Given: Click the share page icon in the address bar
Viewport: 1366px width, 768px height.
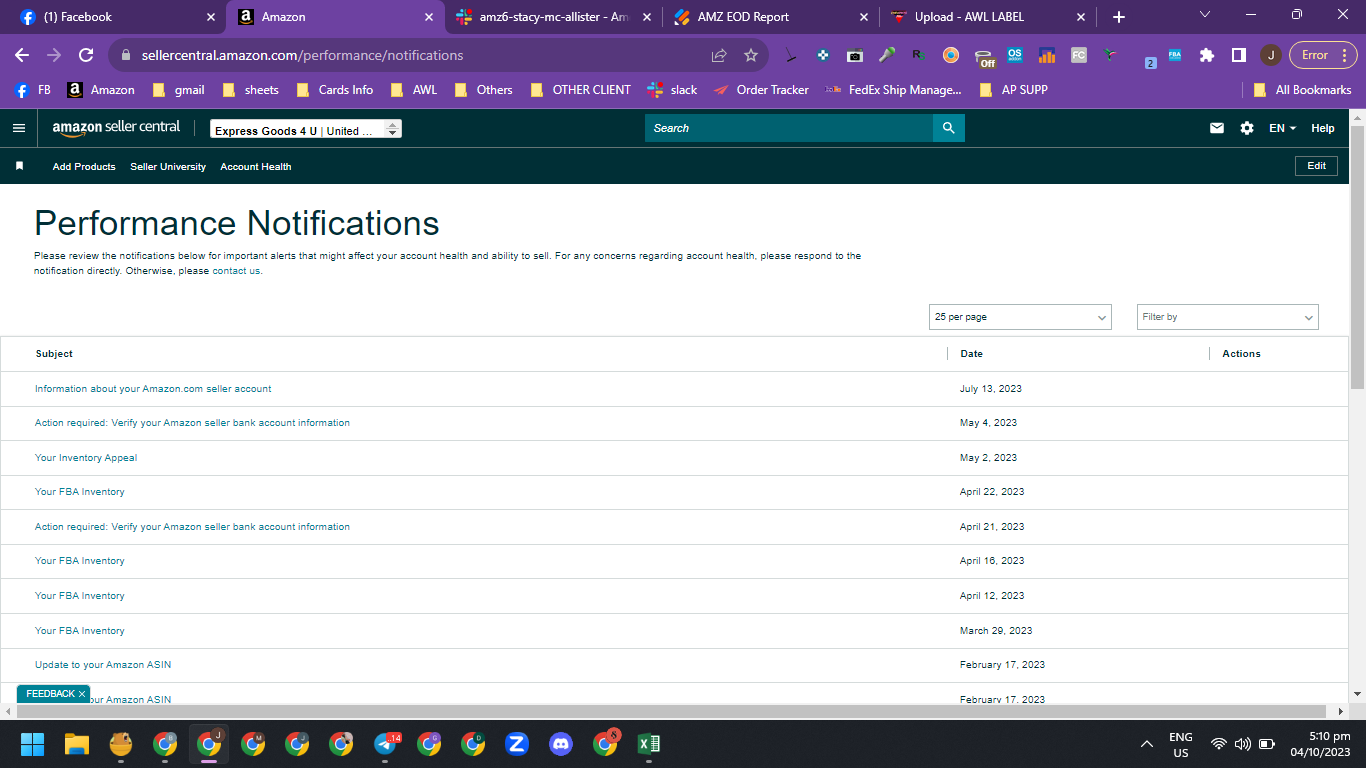Looking at the screenshot, I should pyautogui.click(x=719, y=55).
